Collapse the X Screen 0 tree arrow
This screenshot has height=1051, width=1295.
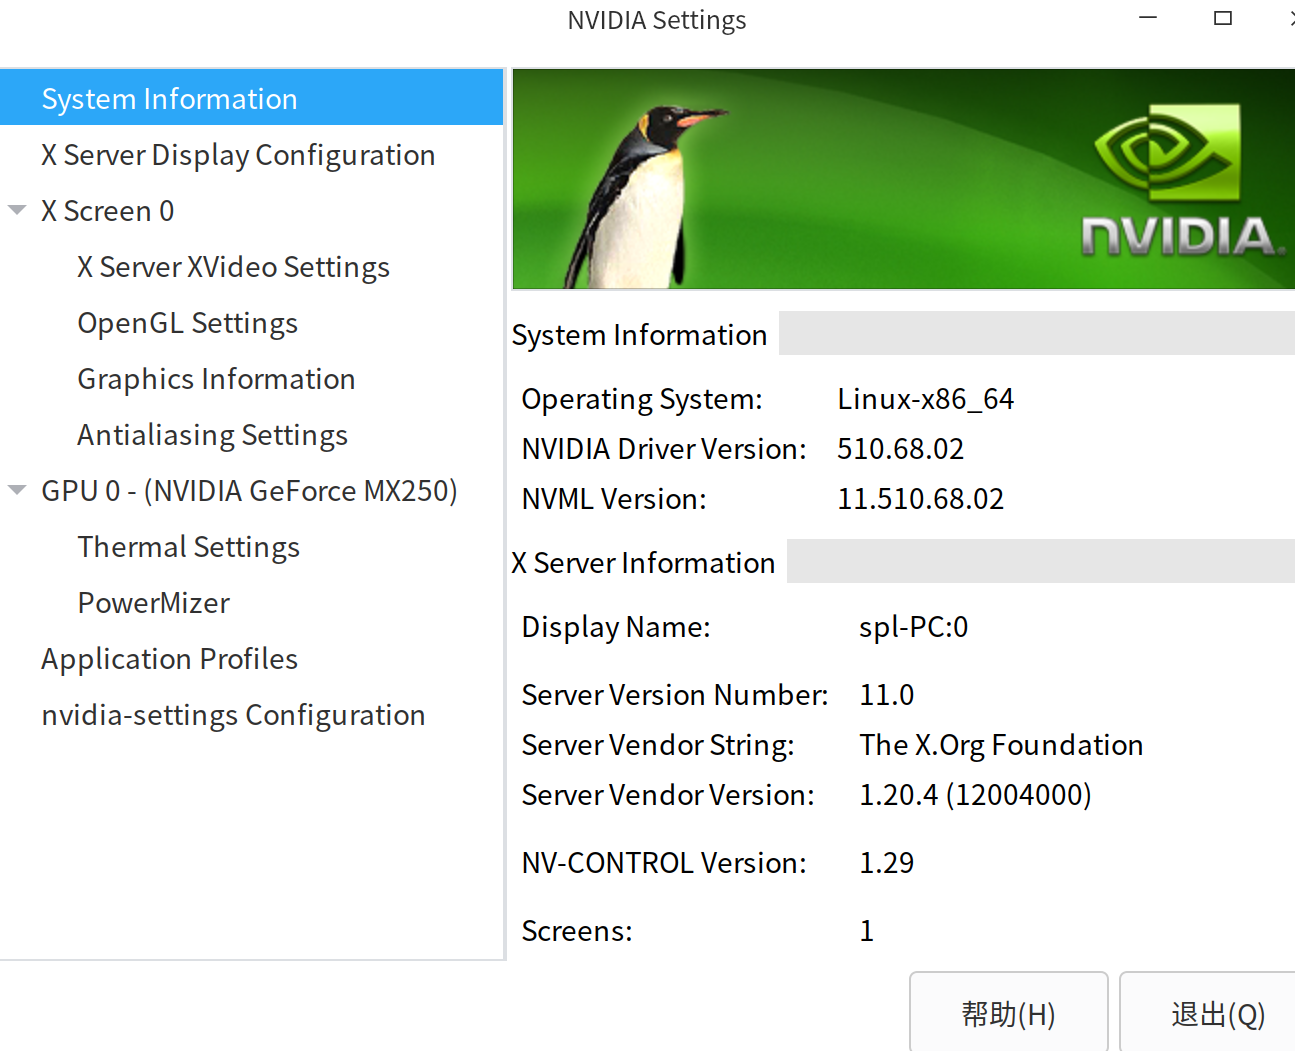pos(17,210)
